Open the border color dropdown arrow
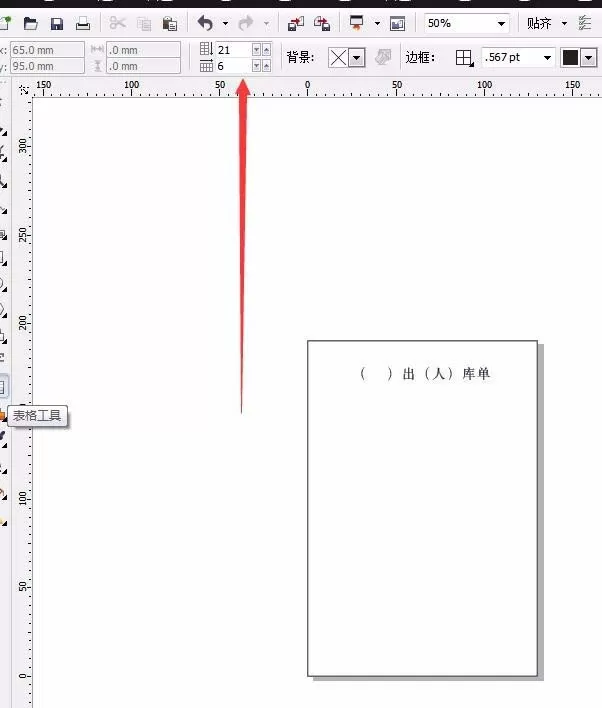The image size is (602, 708). pyautogui.click(x=588, y=58)
